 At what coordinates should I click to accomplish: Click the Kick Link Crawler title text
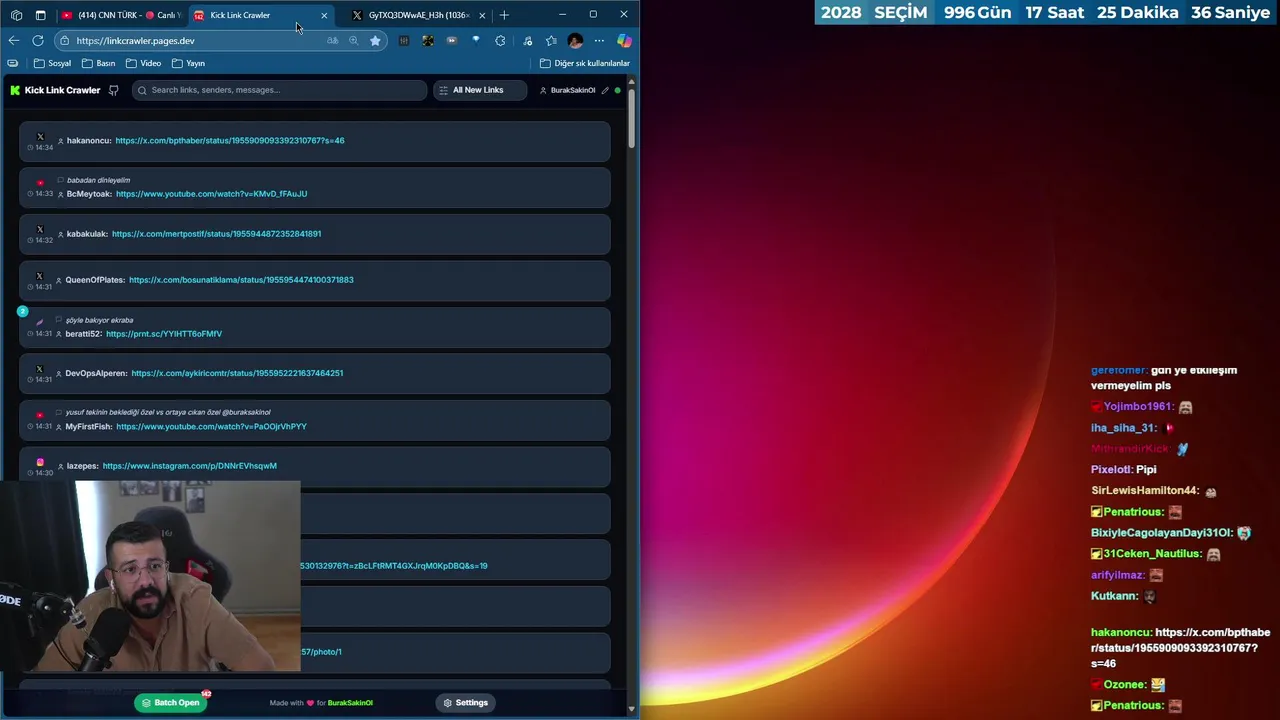pos(62,90)
